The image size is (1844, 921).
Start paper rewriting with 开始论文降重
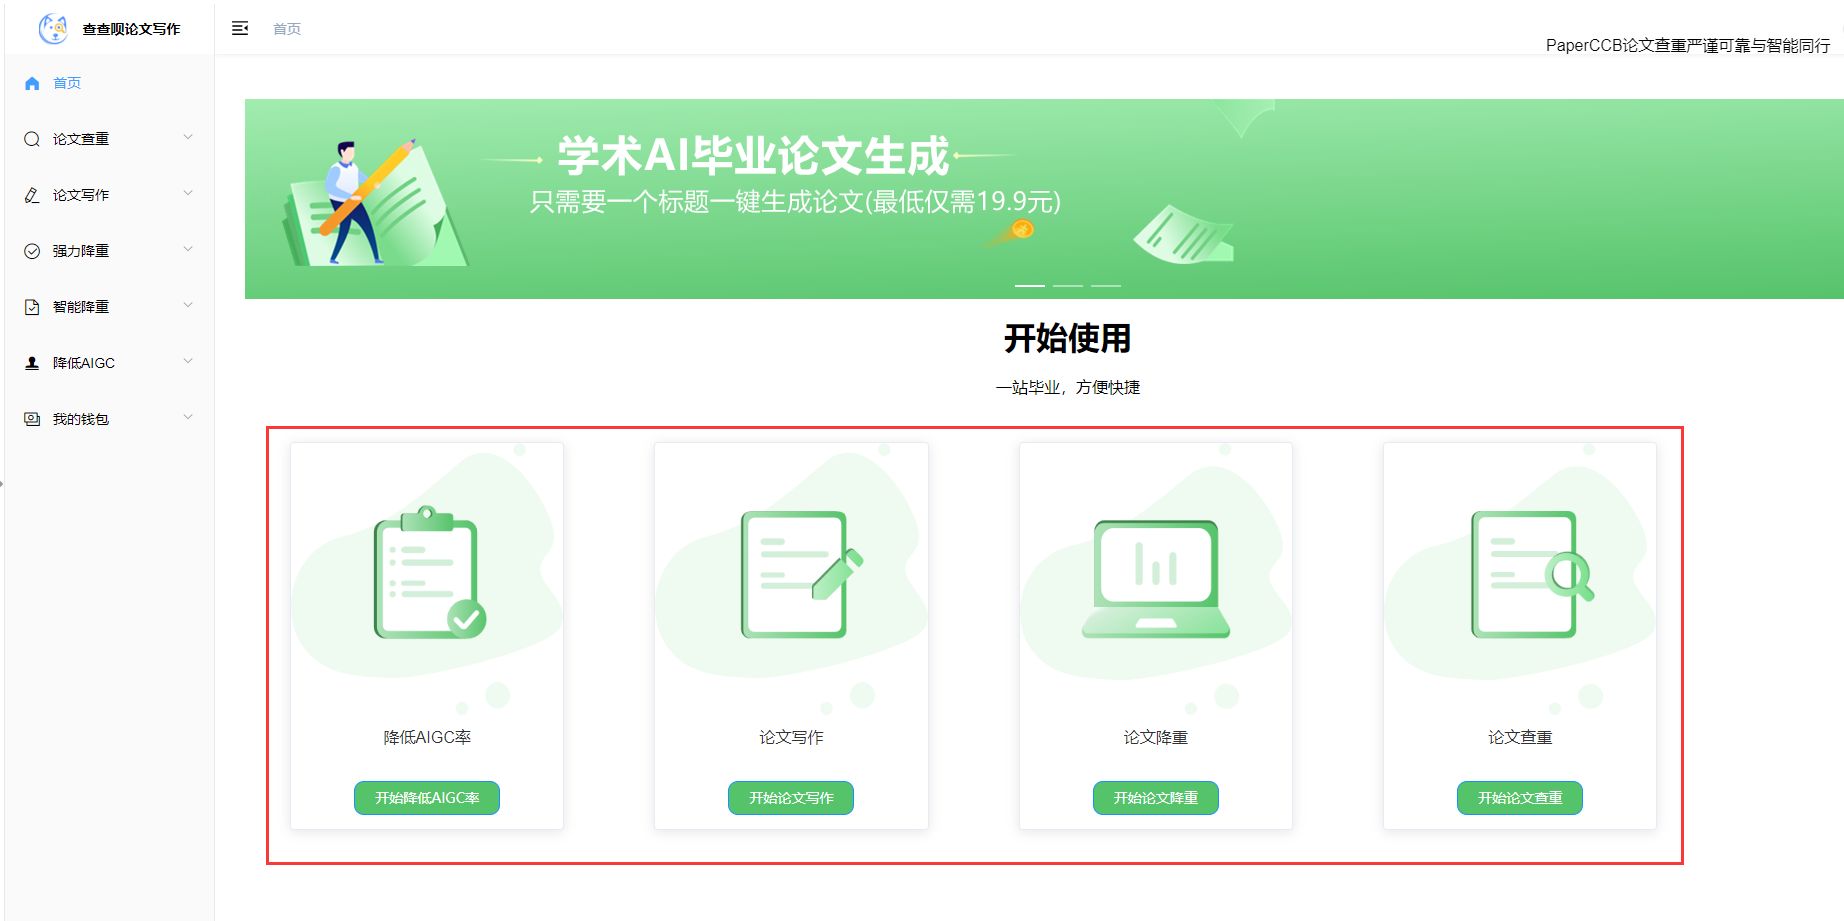click(x=1155, y=798)
